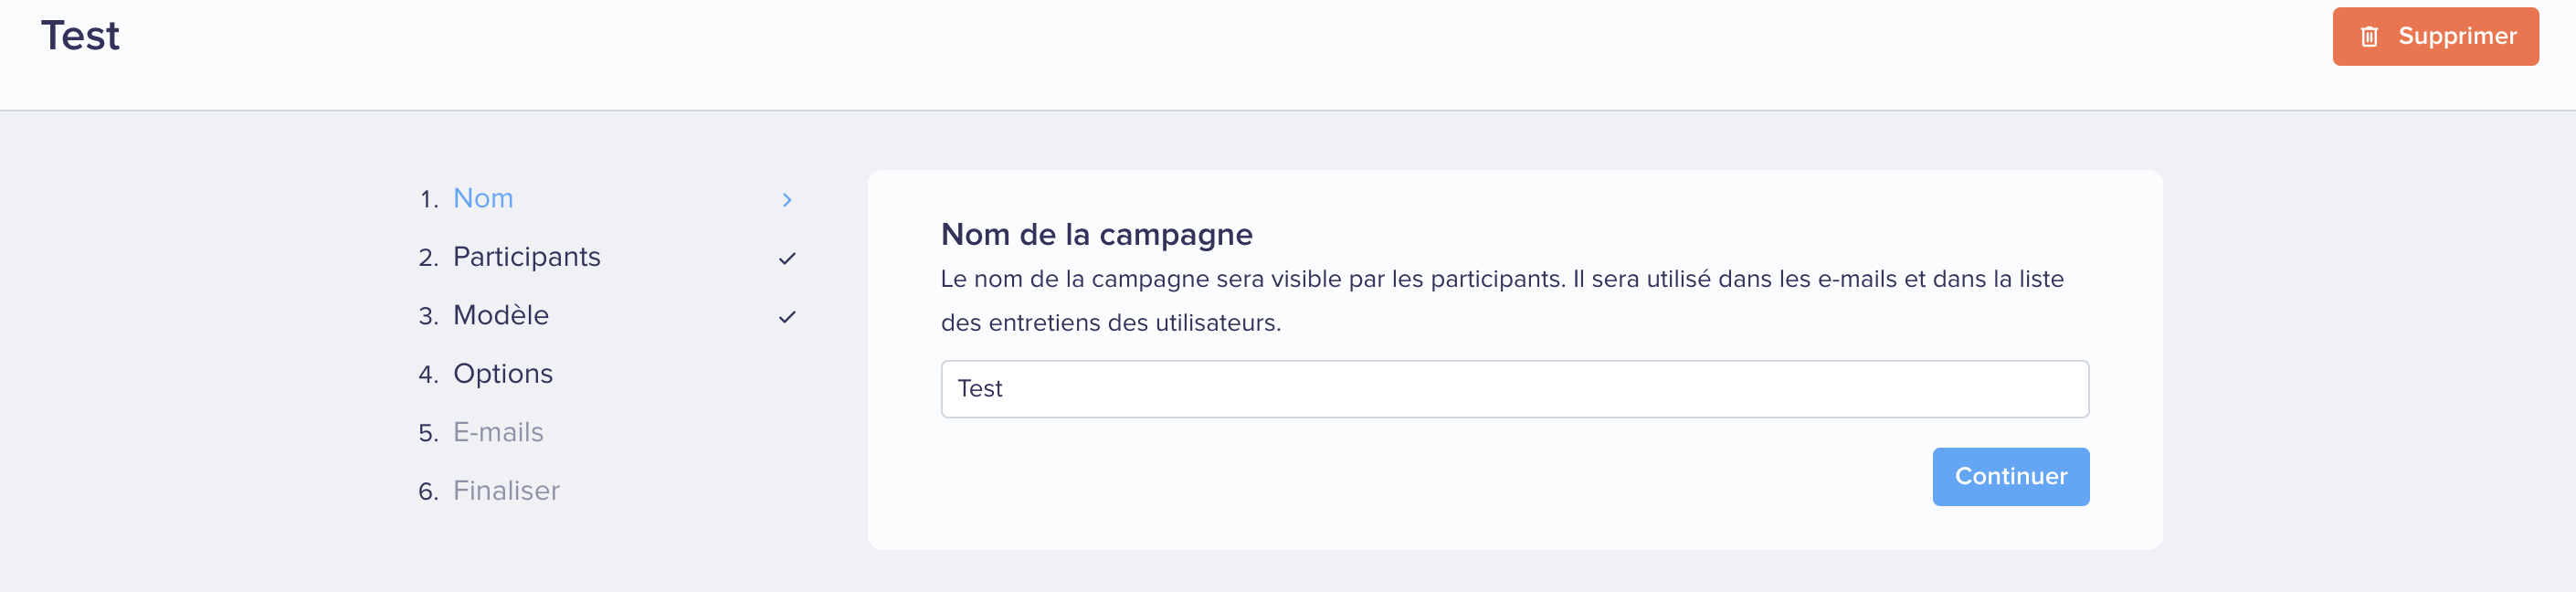Delete campaign with Supprimer button
The image size is (2576, 592).
click(x=2435, y=37)
